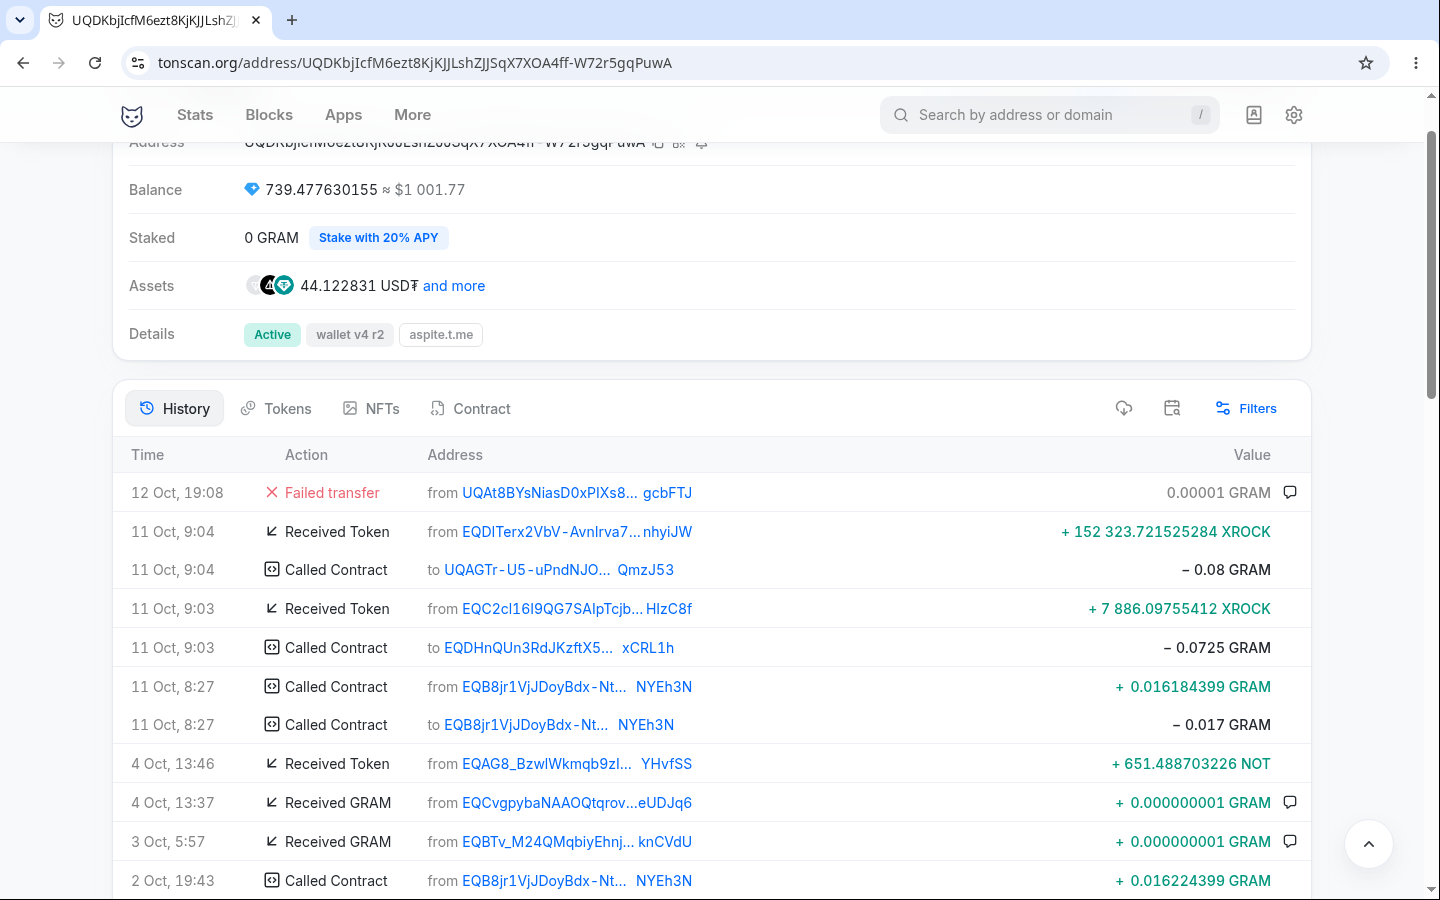Open the Blocks page
The height and width of the screenshot is (900, 1440).
pyautogui.click(x=269, y=115)
